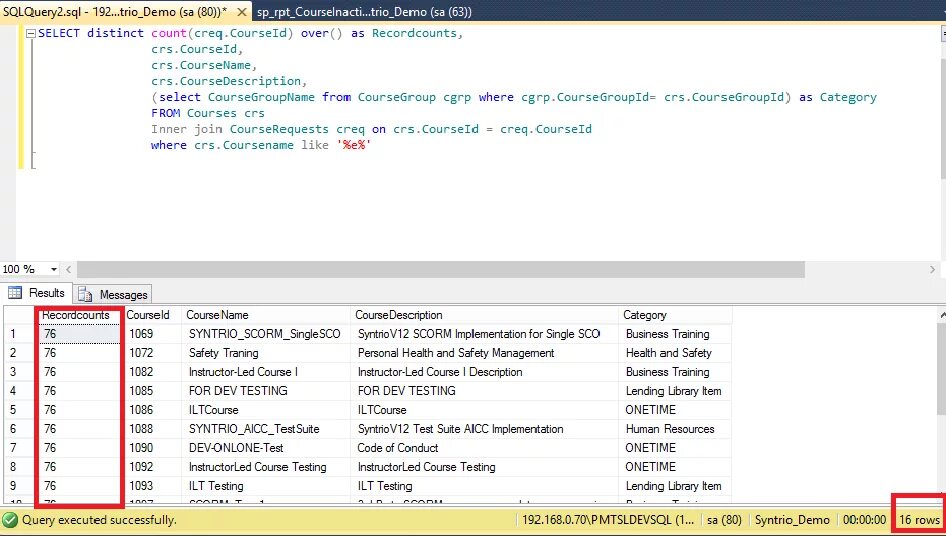Click the Query executed successfully status icon
The height and width of the screenshot is (536, 946).
[x=10, y=520]
